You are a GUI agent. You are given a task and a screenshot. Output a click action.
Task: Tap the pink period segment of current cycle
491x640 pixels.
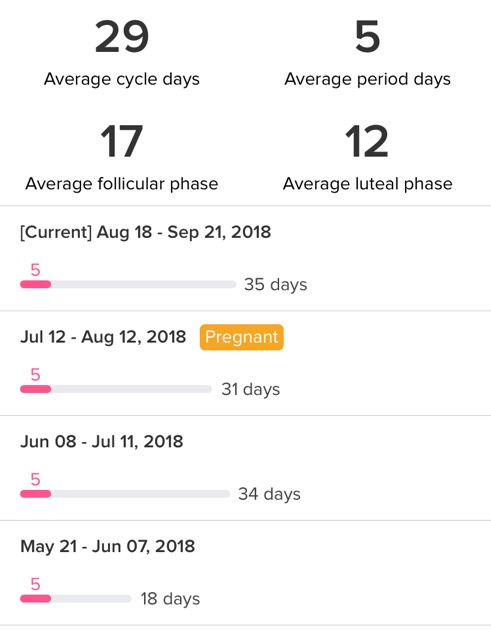point(36,284)
